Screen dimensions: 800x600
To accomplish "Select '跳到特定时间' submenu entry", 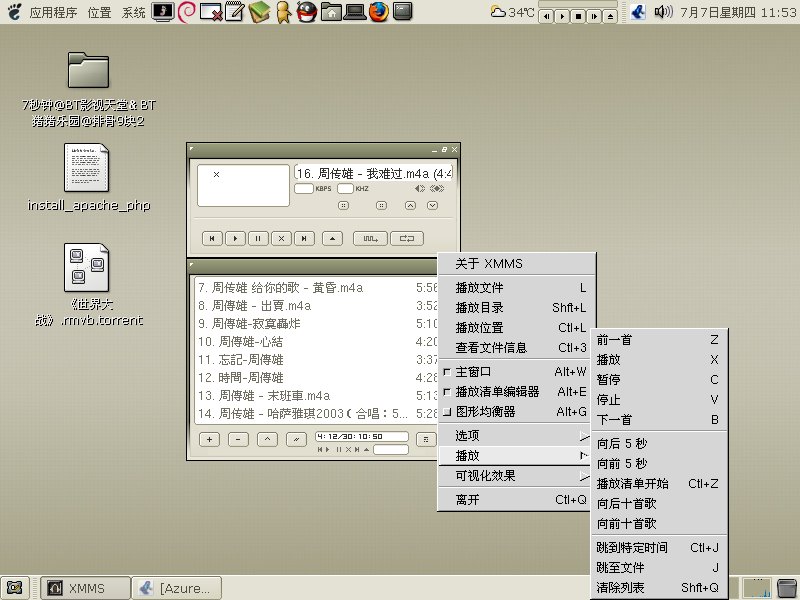I will pyautogui.click(x=658, y=547).
